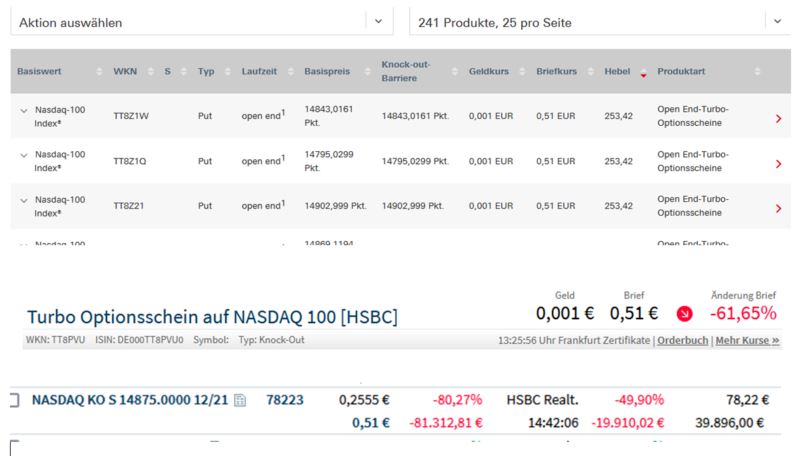Sort table by Produktart column
Screen dimensions: 793x456
click(x=757, y=72)
